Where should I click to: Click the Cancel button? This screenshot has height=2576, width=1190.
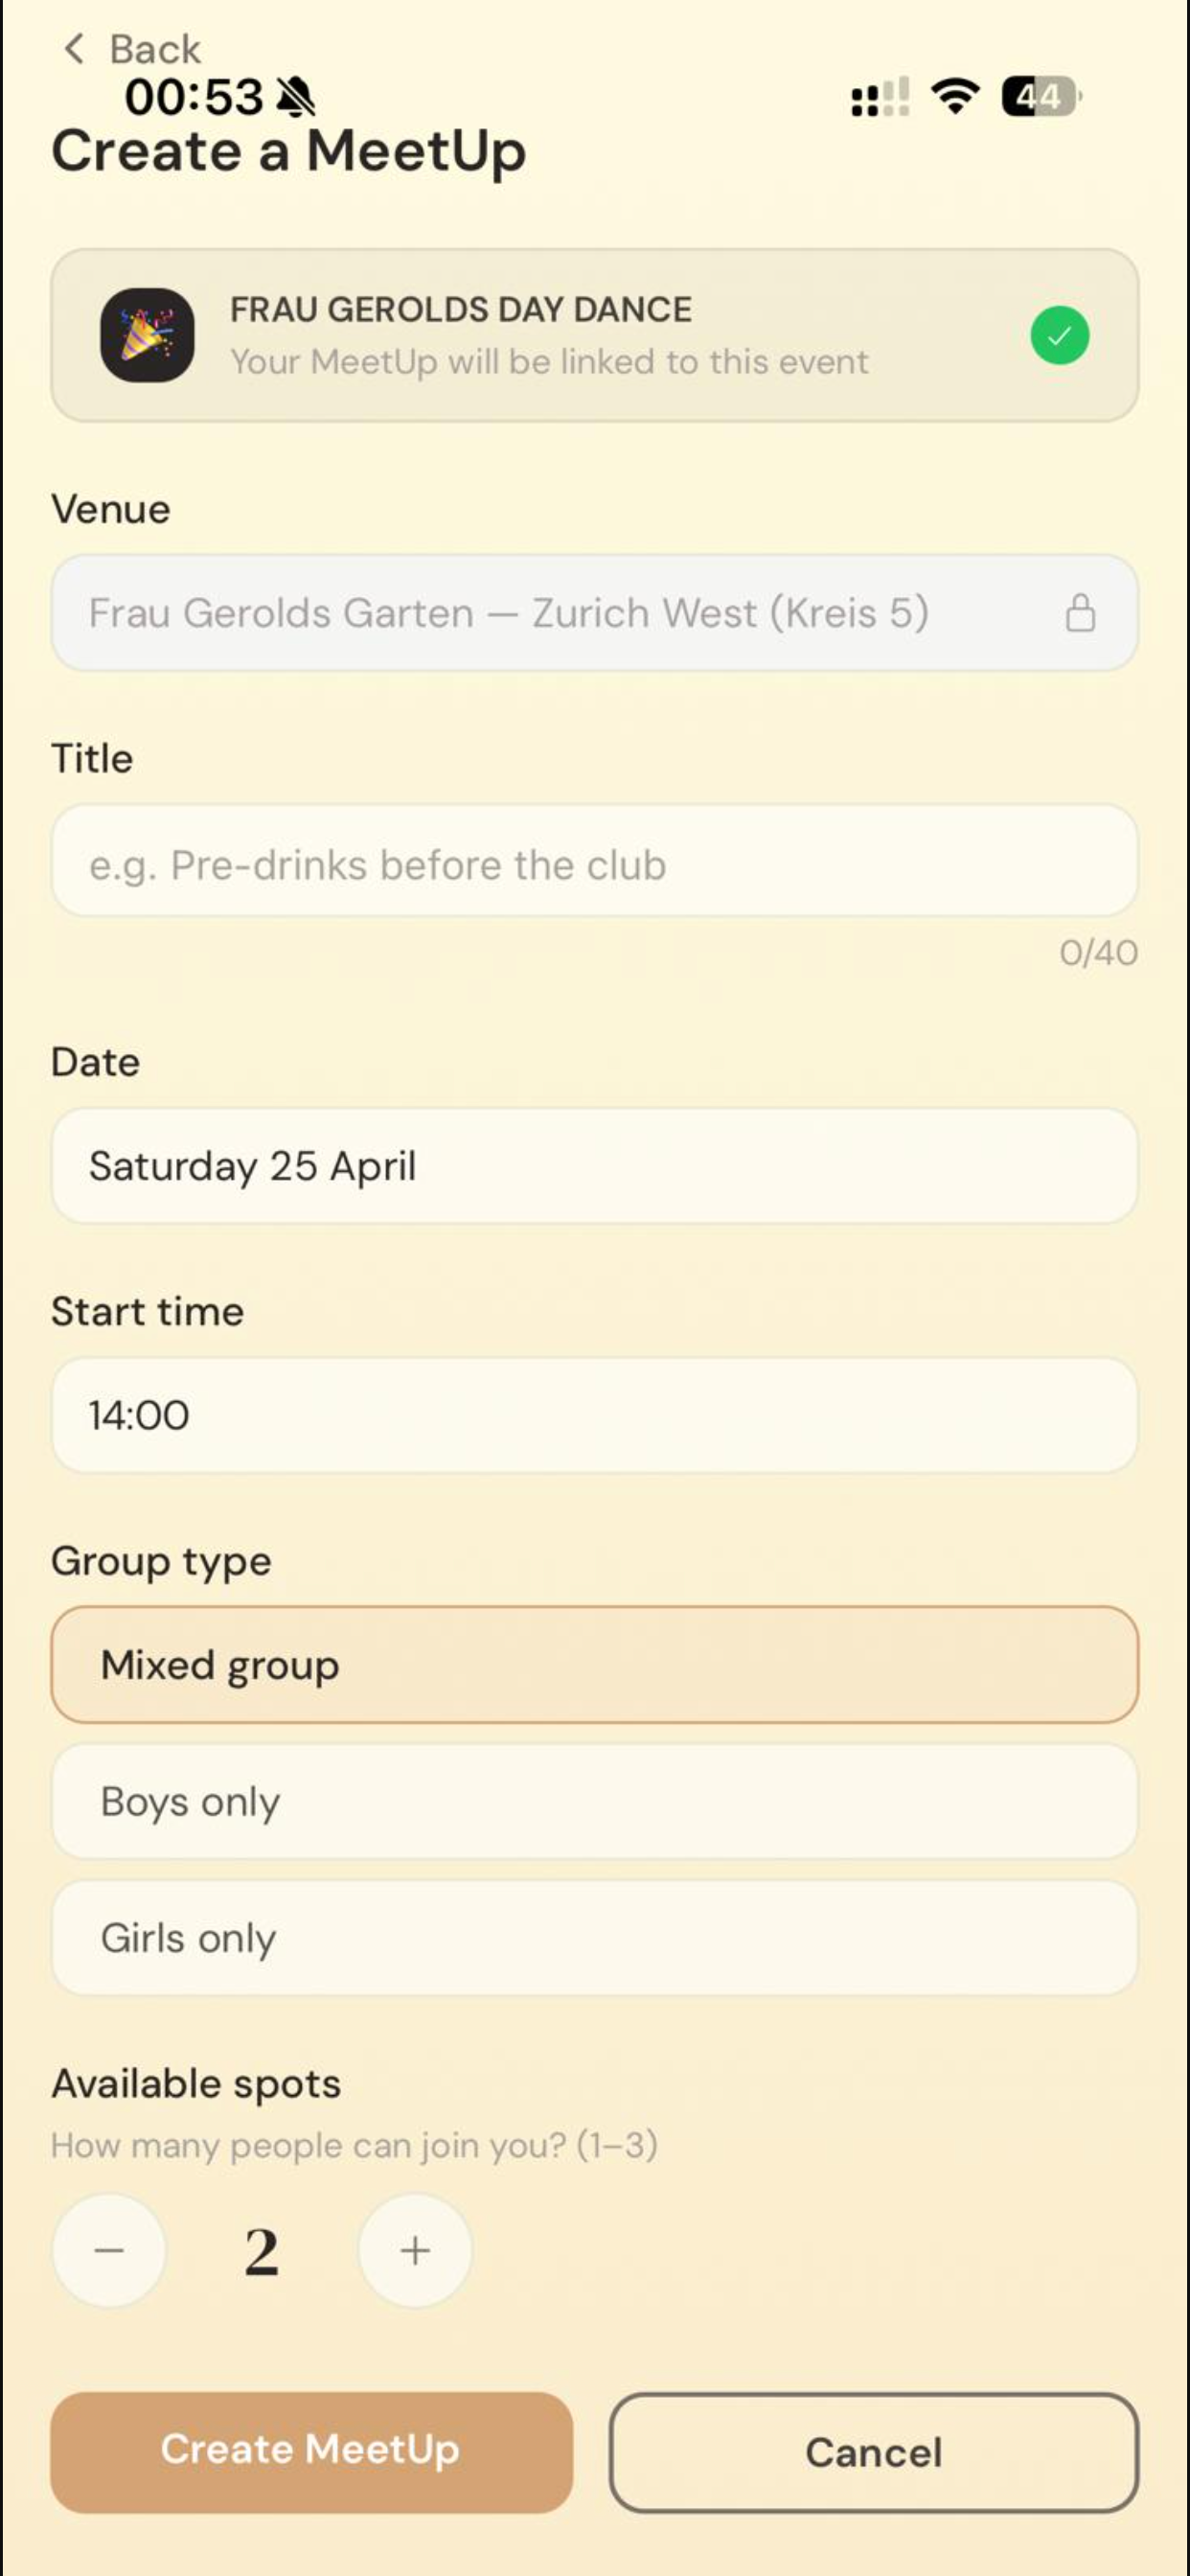(873, 2451)
